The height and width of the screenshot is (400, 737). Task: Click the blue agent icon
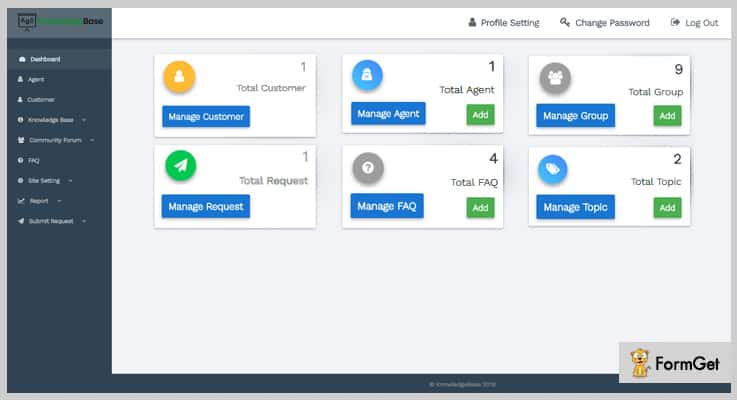click(x=367, y=75)
